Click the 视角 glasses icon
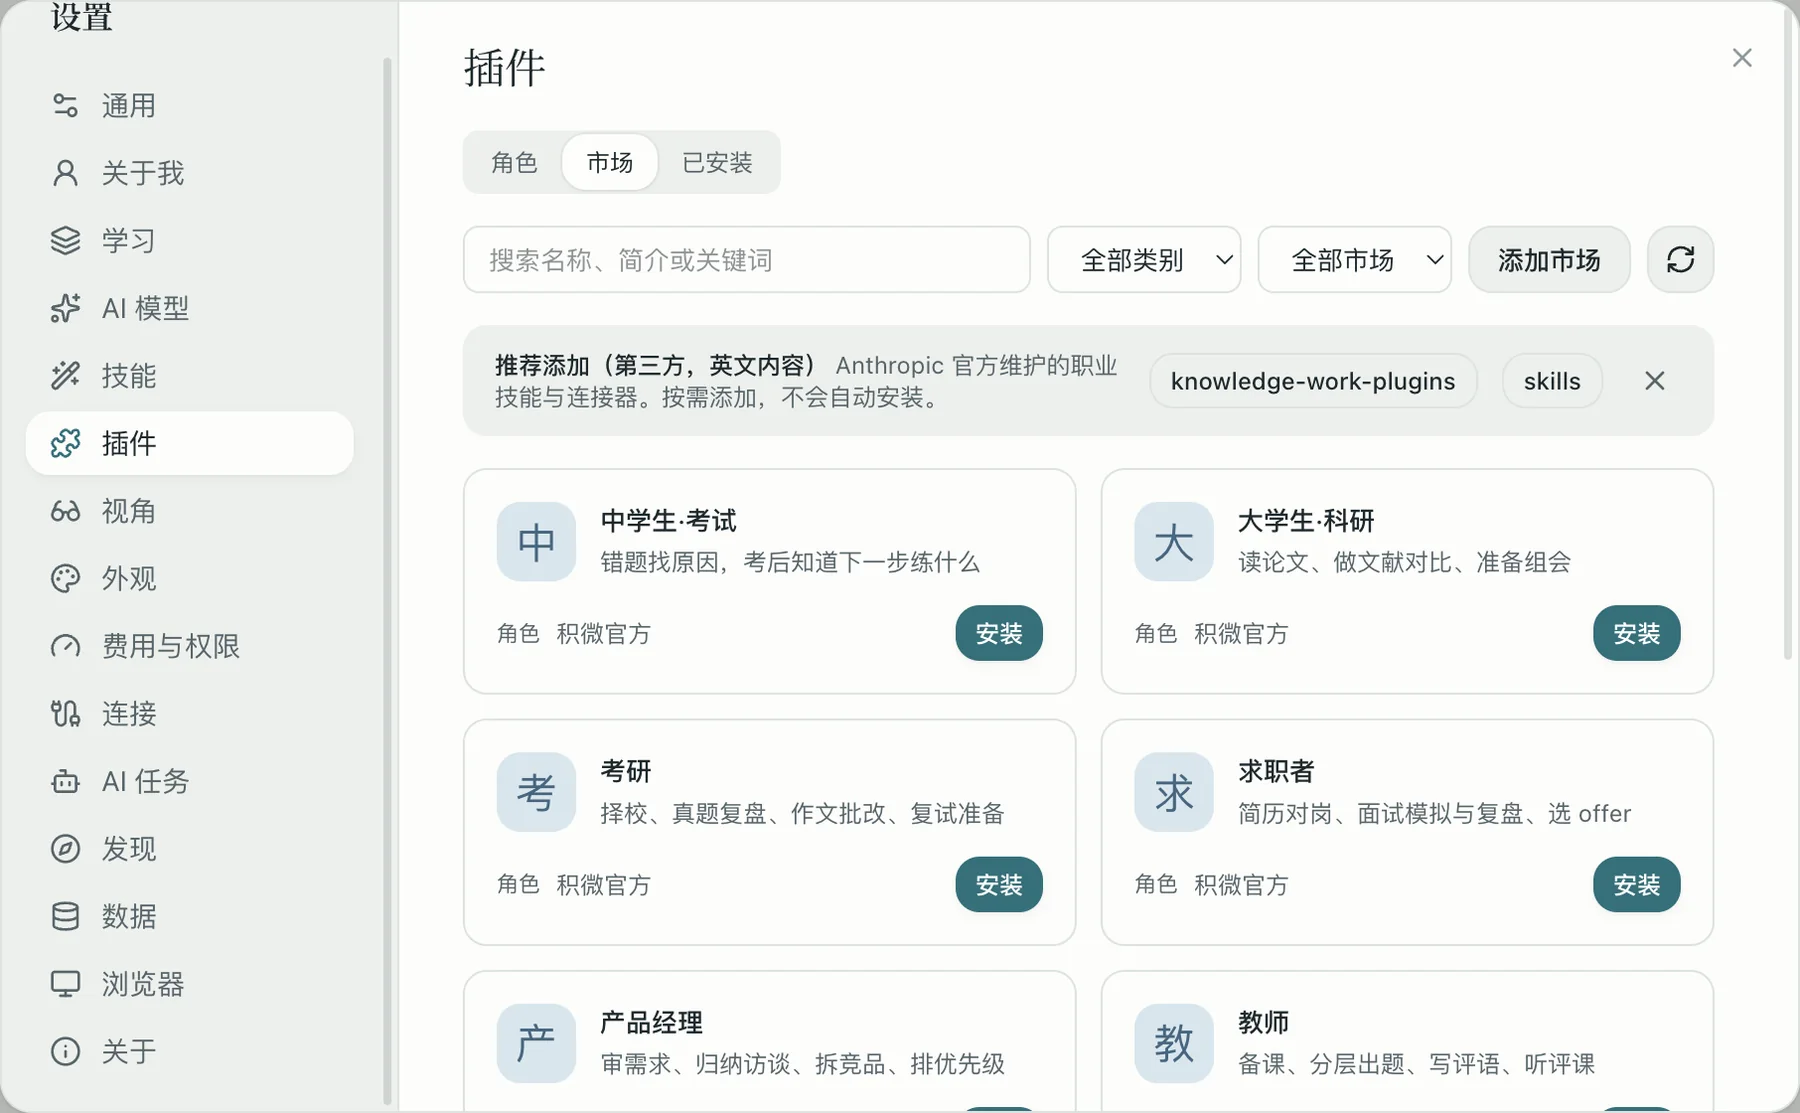 [x=65, y=511]
